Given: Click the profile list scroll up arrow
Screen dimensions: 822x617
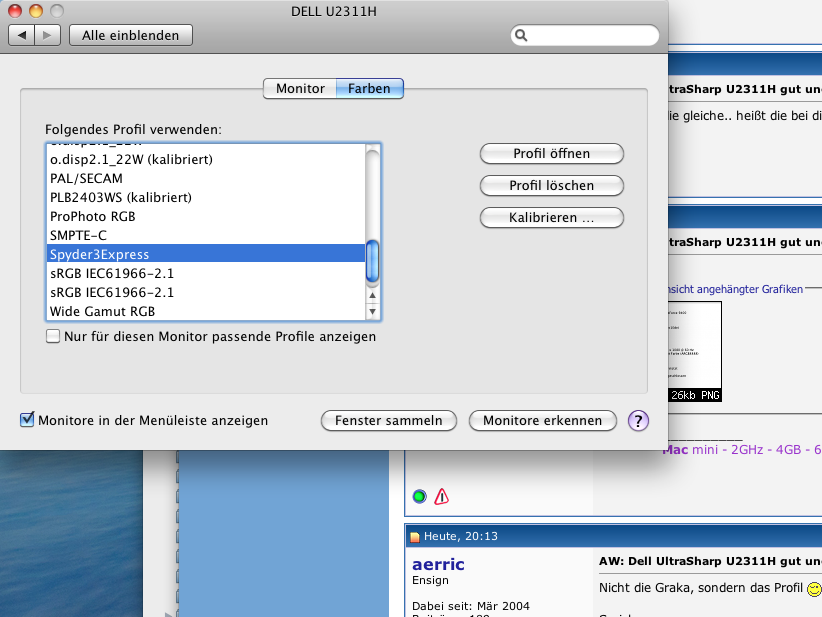Looking at the screenshot, I should 372,295.
